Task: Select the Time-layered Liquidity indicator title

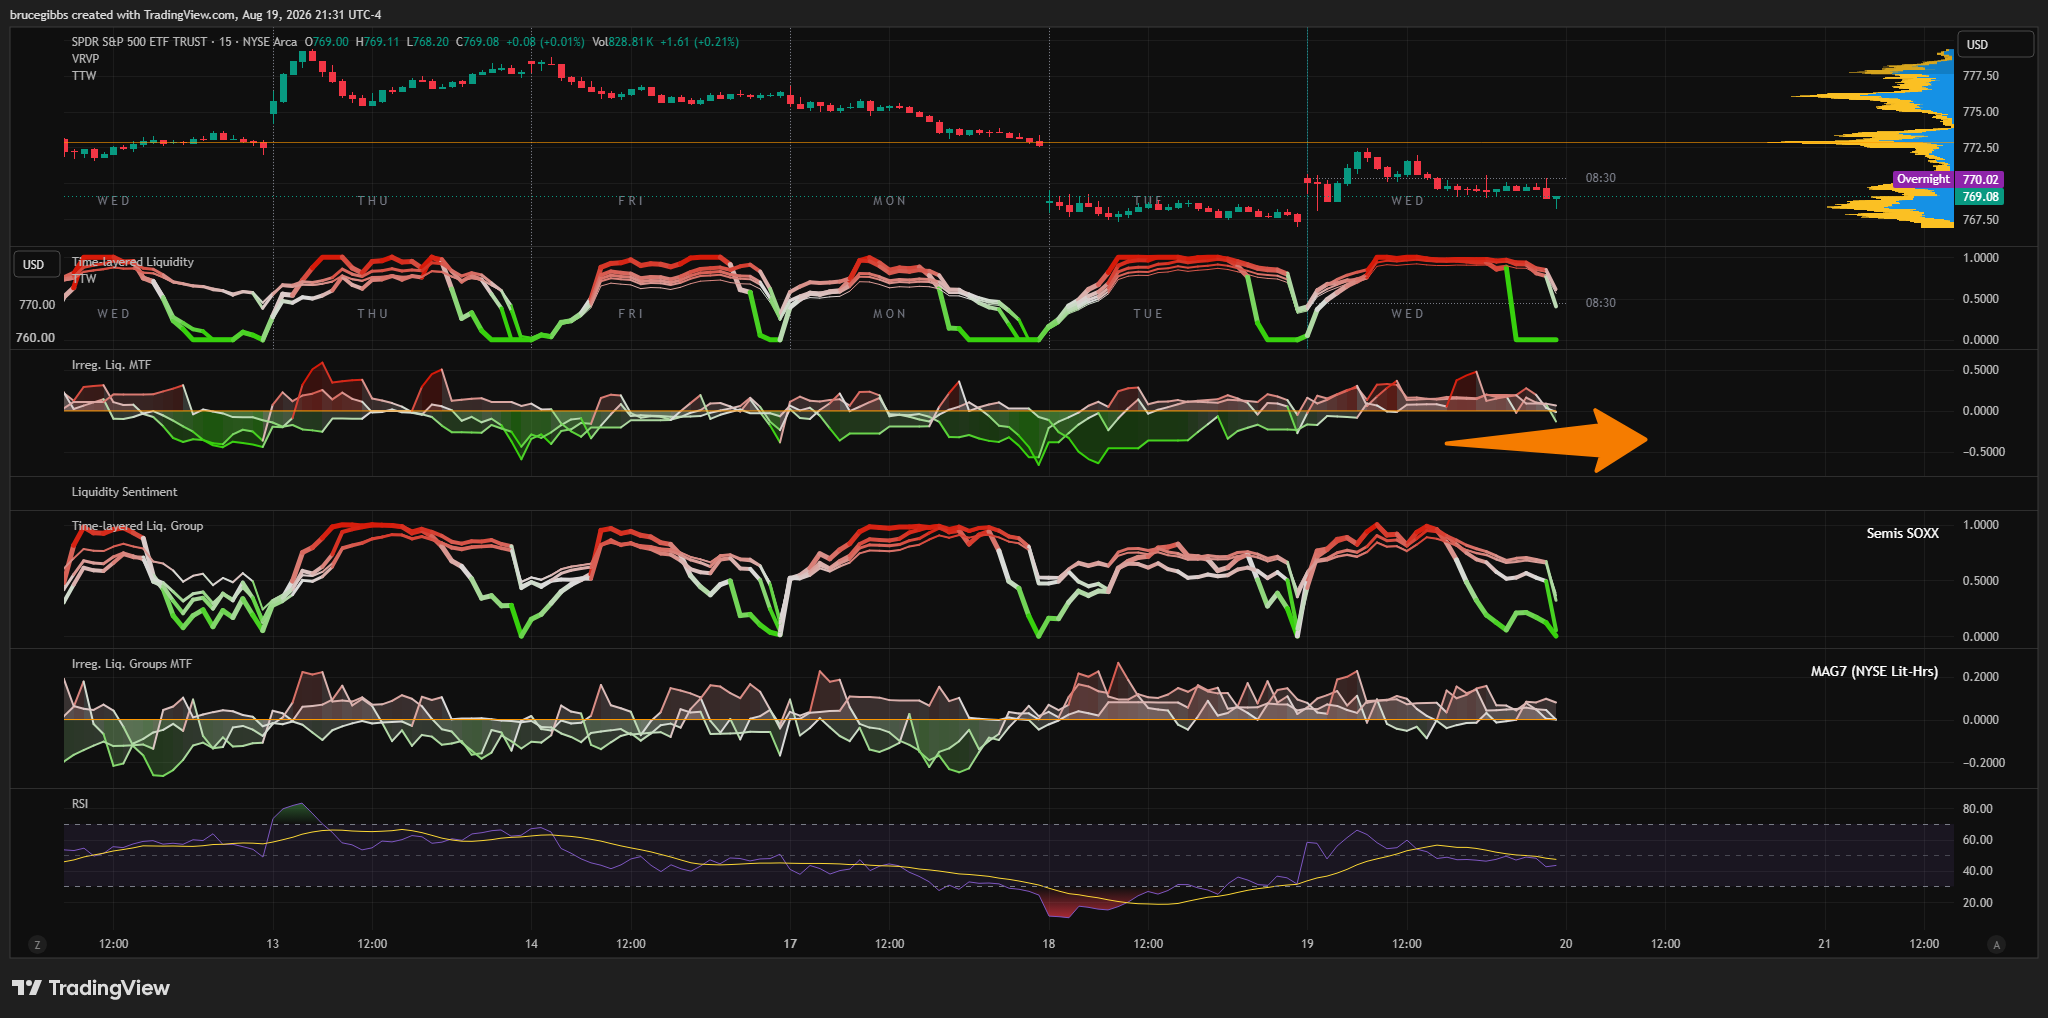Action: 133,262
